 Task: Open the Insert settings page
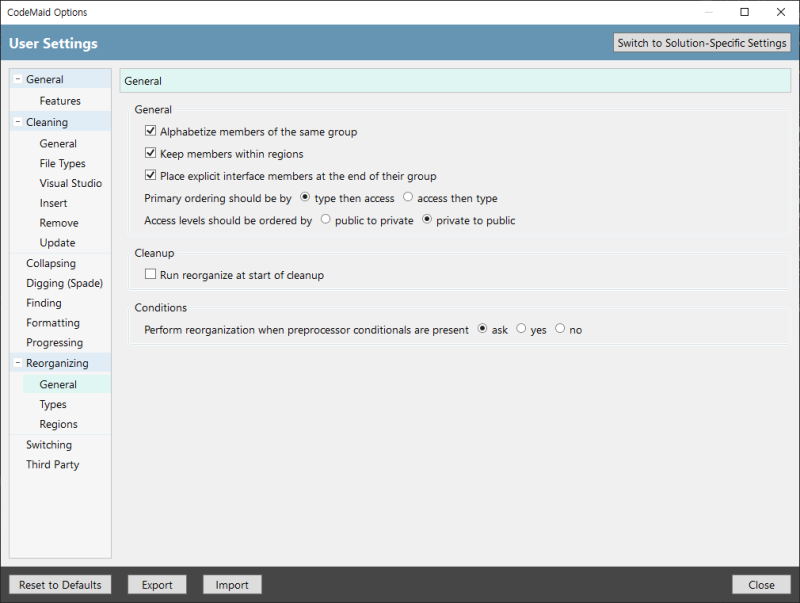(54, 203)
